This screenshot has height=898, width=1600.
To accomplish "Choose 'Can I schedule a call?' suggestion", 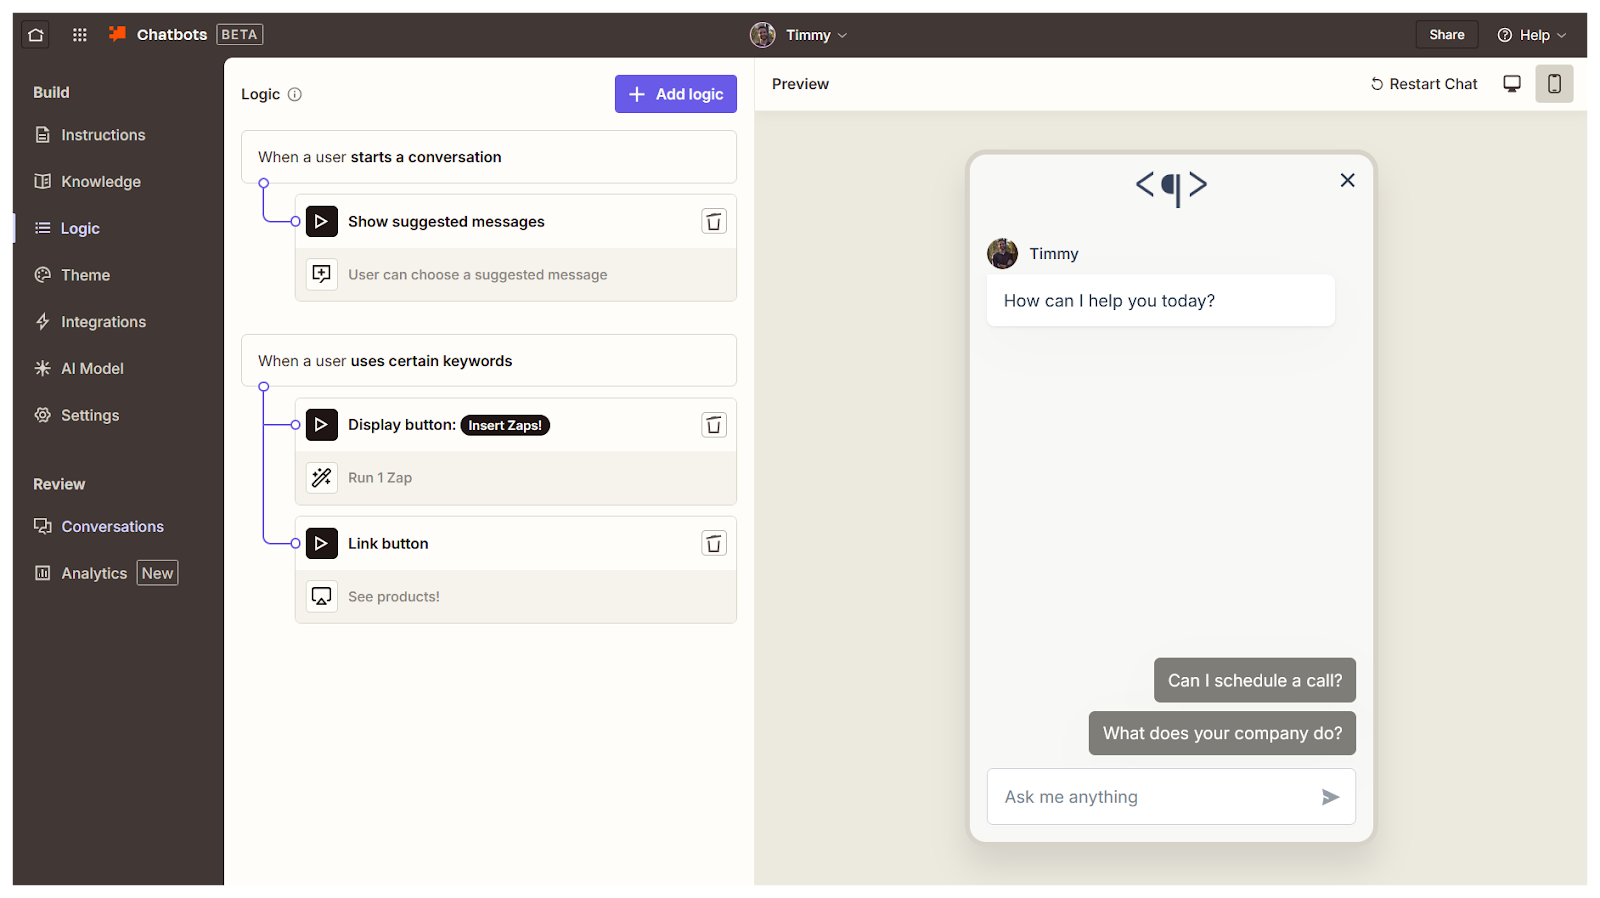I will [x=1254, y=681].
